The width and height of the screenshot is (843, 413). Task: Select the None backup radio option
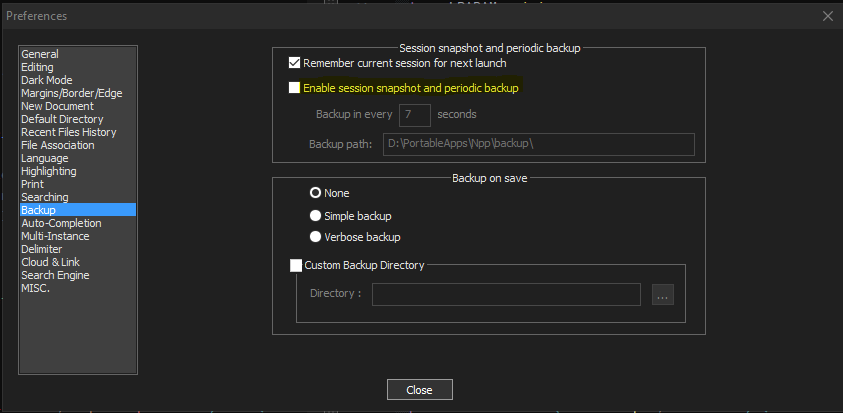tap(316, 193)
